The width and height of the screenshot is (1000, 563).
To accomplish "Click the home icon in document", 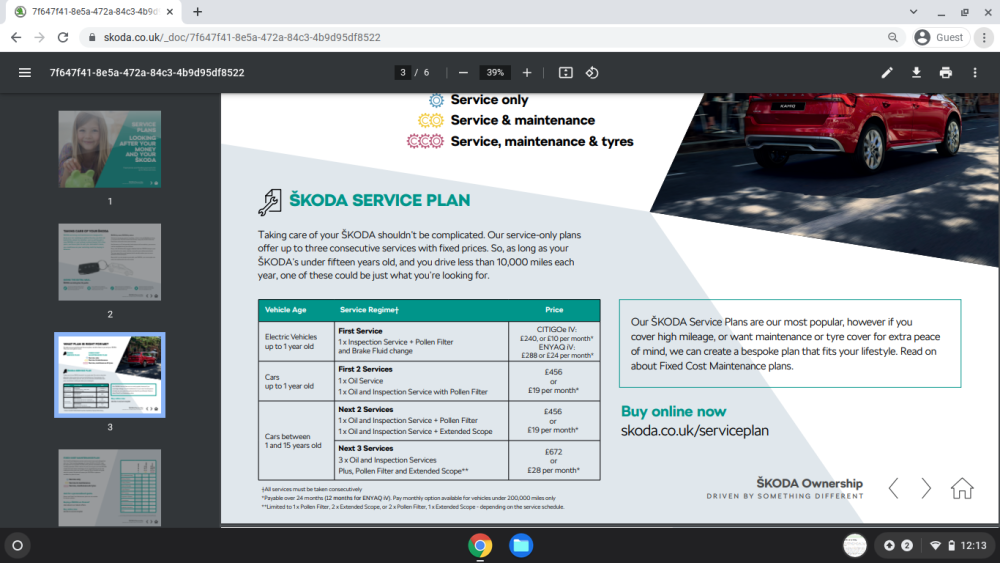I will [x=962, y=488].
